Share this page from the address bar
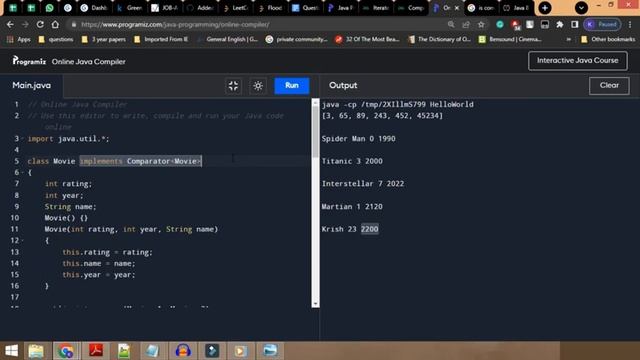 466,24
